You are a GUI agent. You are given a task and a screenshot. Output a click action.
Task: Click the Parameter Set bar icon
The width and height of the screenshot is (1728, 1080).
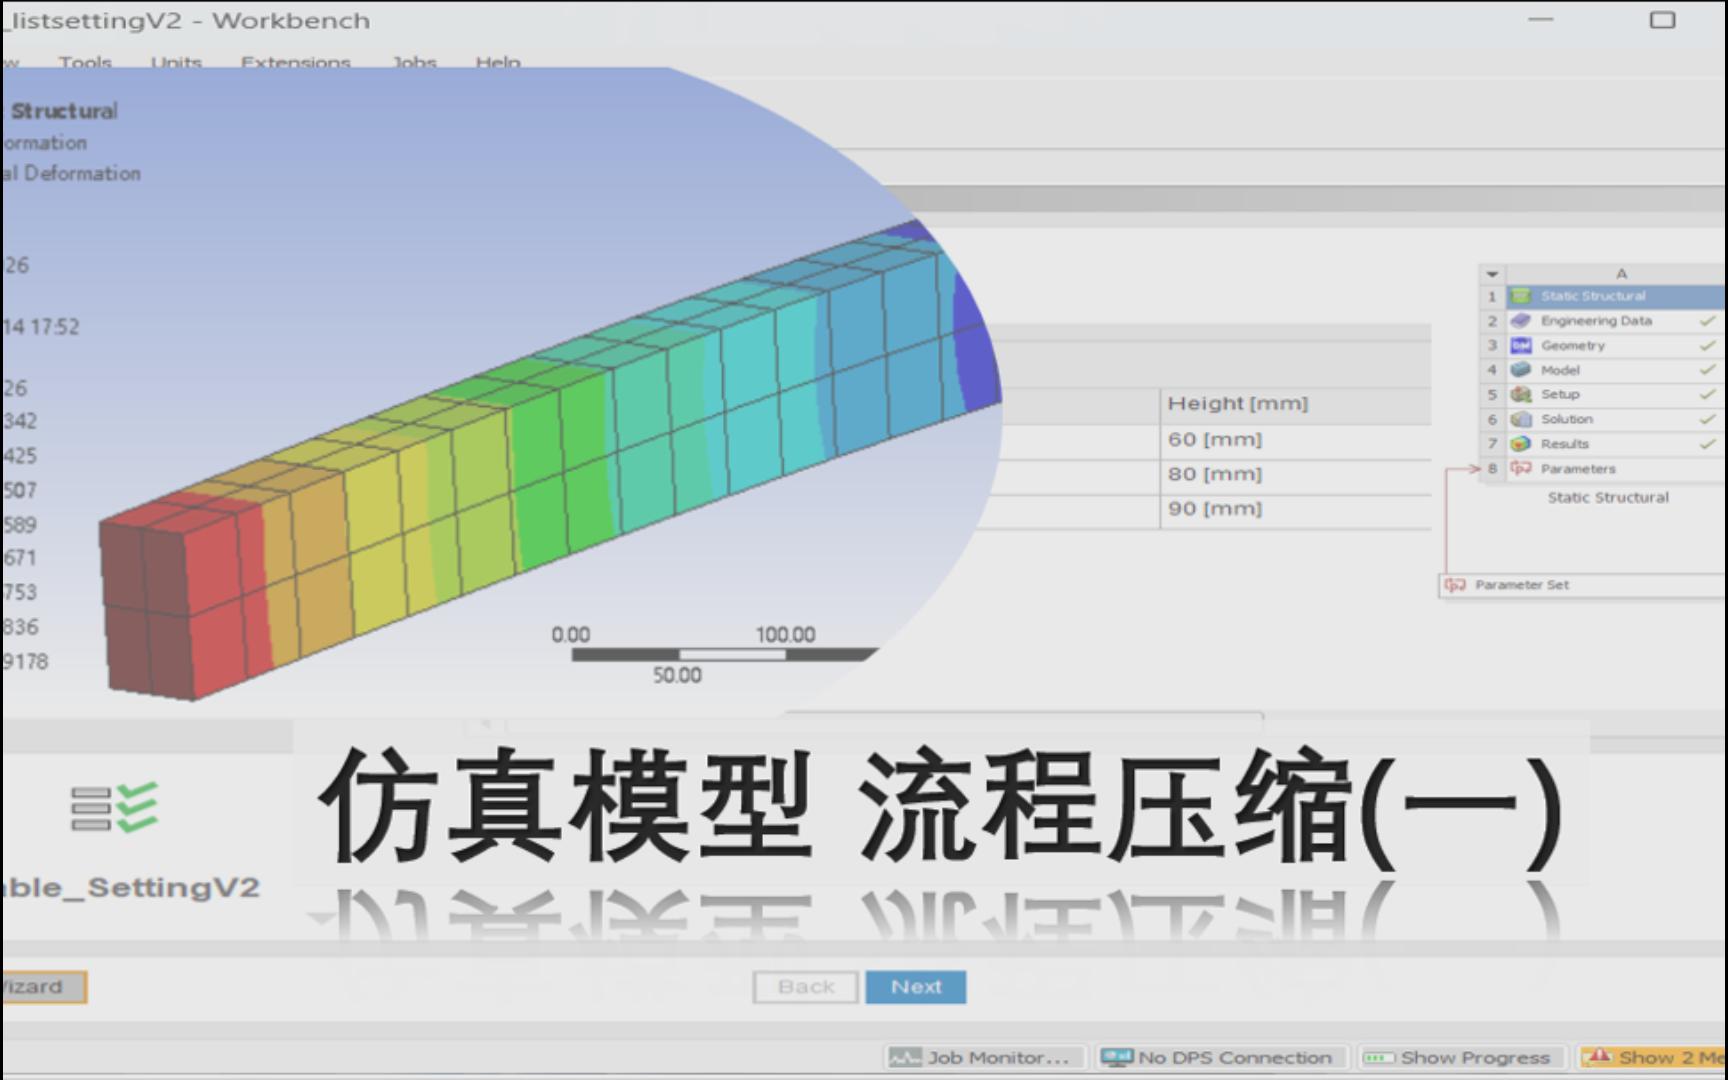[1455, 585]
